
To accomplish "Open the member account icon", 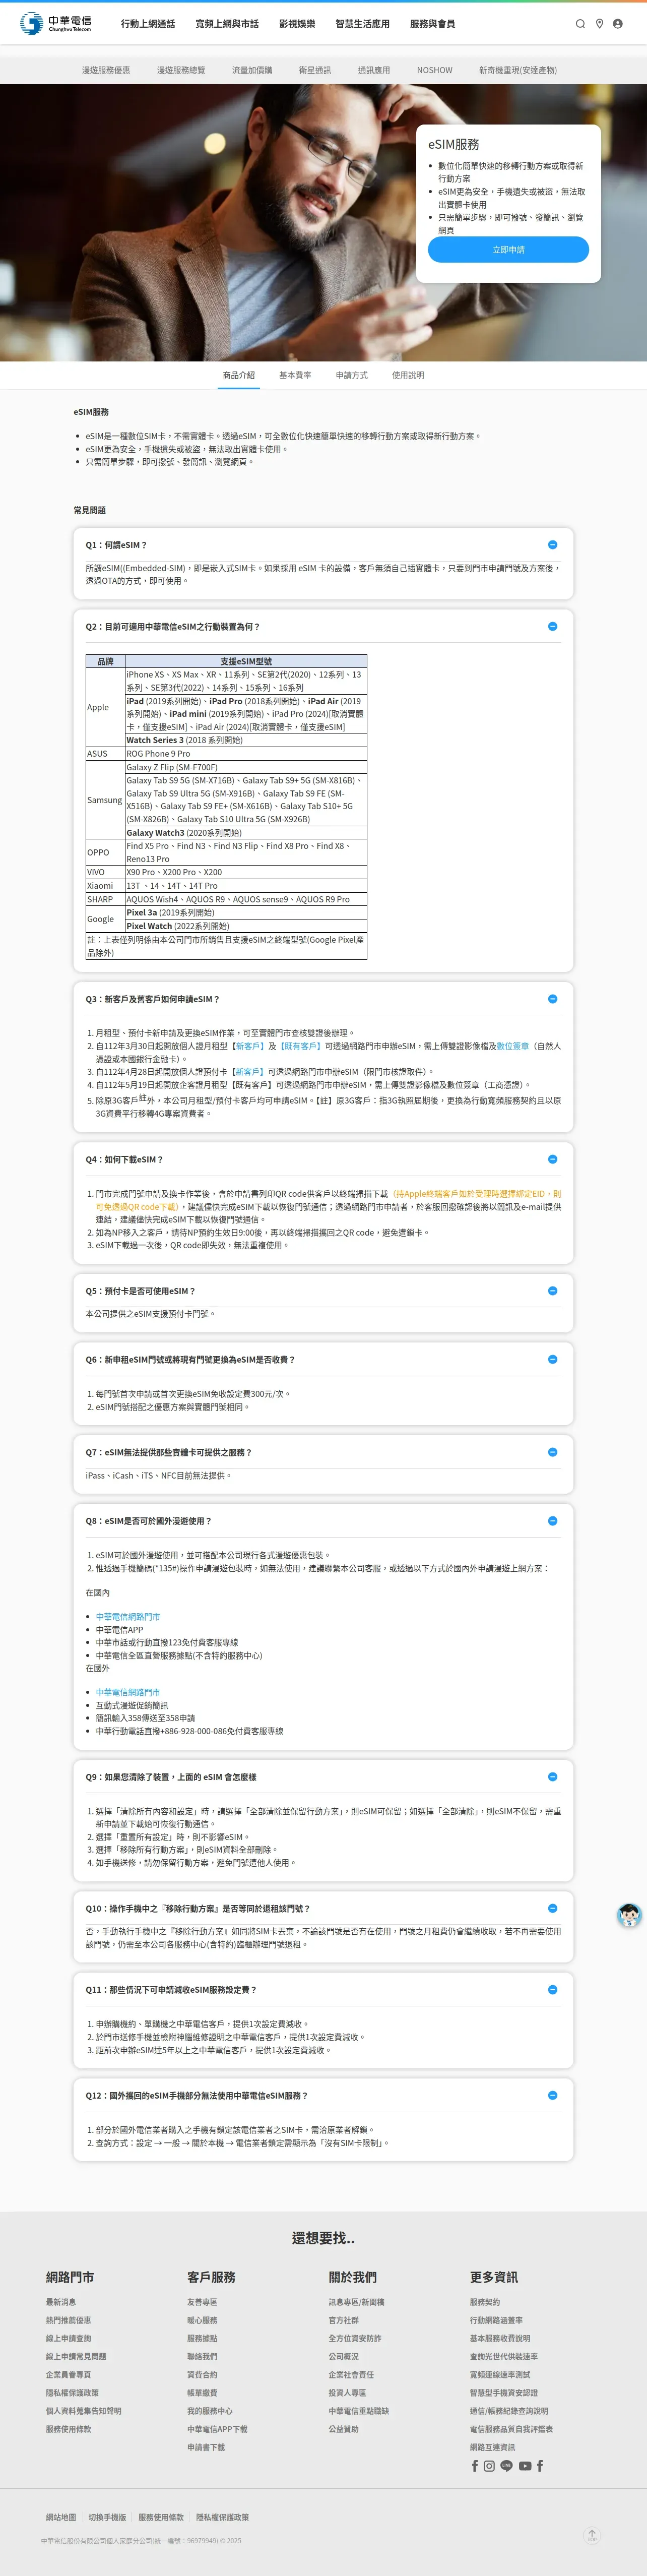I will point(617,24).
